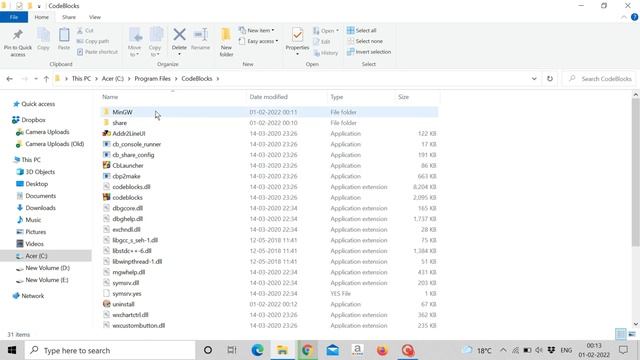Image resolution: width=640 pixels, height=360 pixels.
Task: Select the Addr2LineUI application
Action: (269, 133)
